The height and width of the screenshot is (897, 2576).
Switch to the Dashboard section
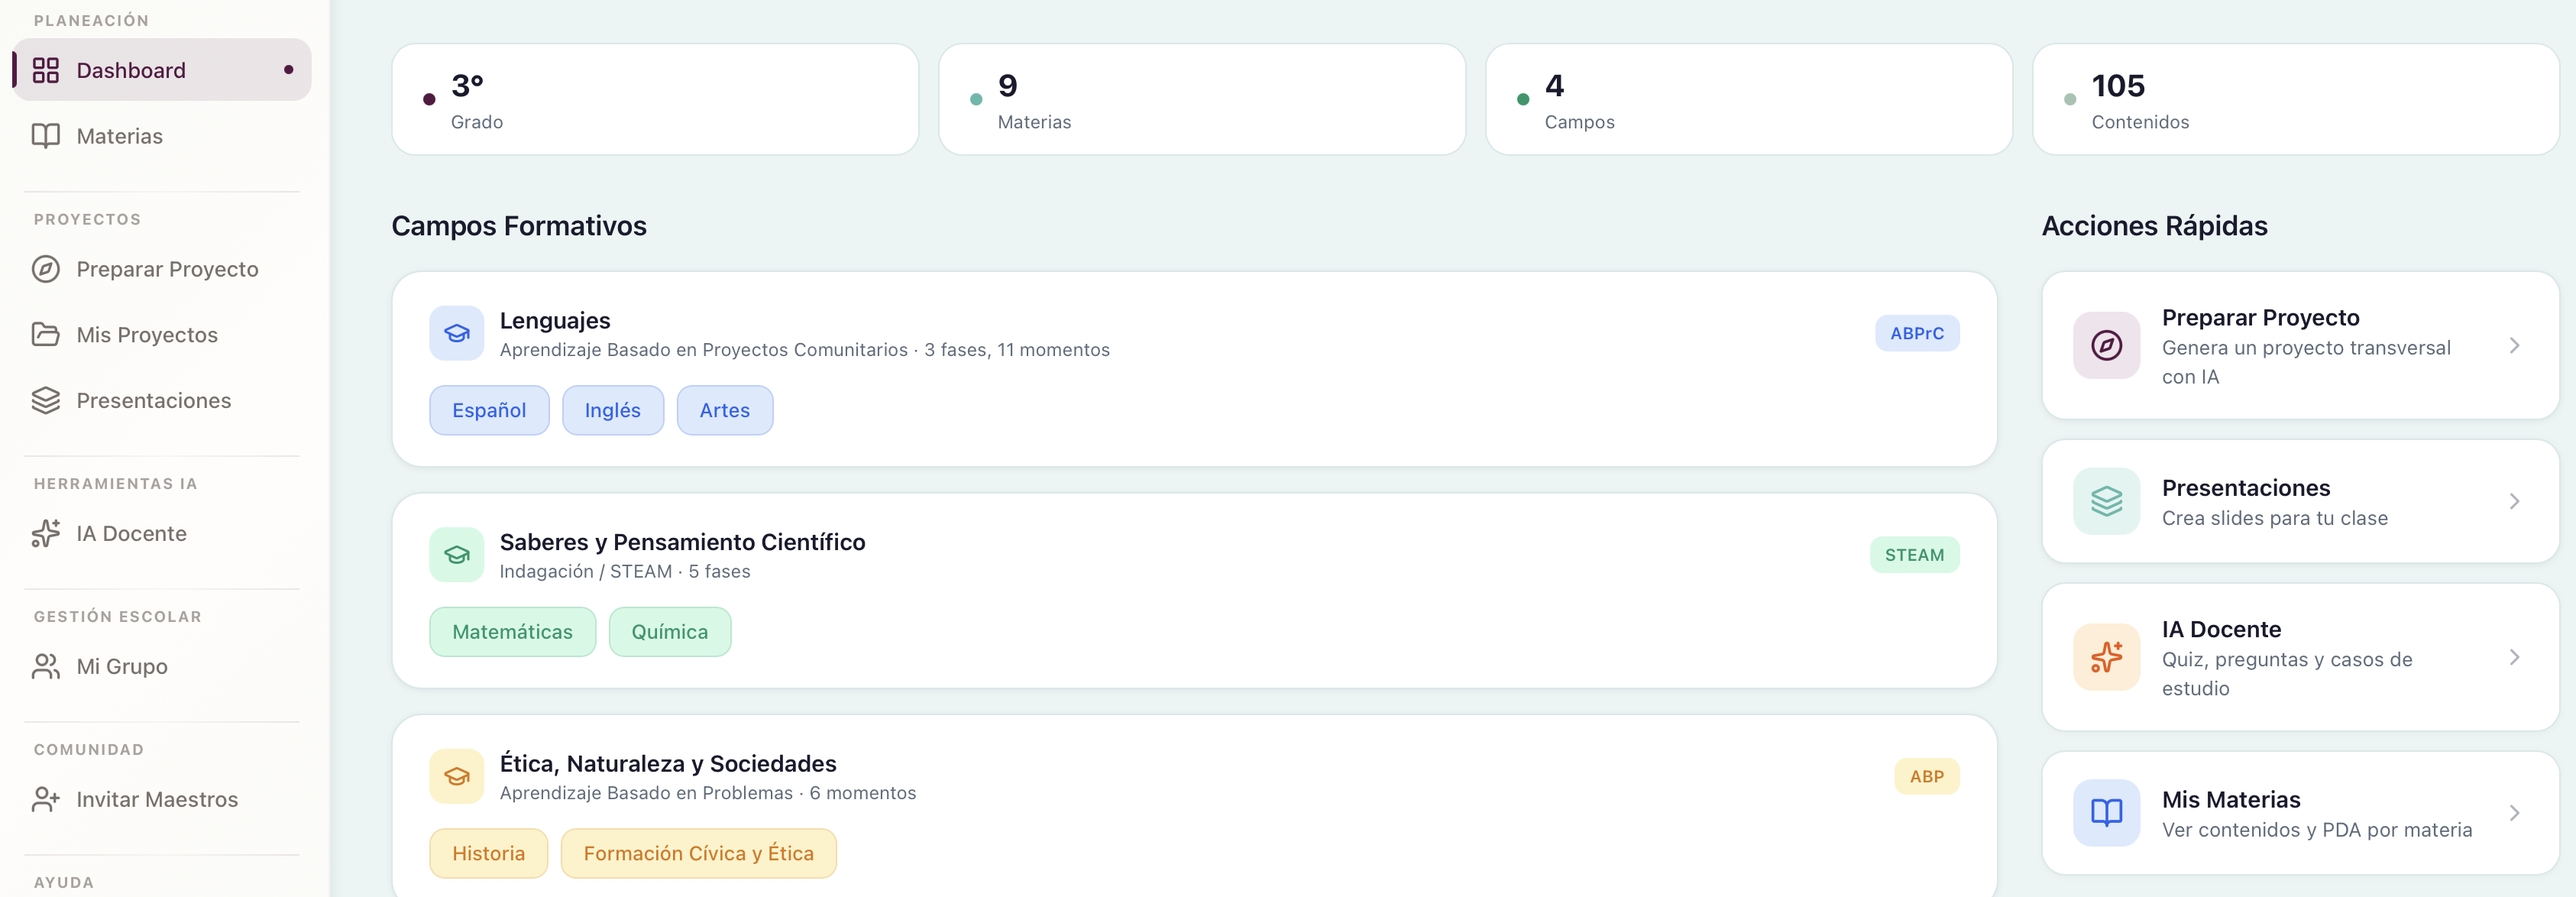pos(131,70)
